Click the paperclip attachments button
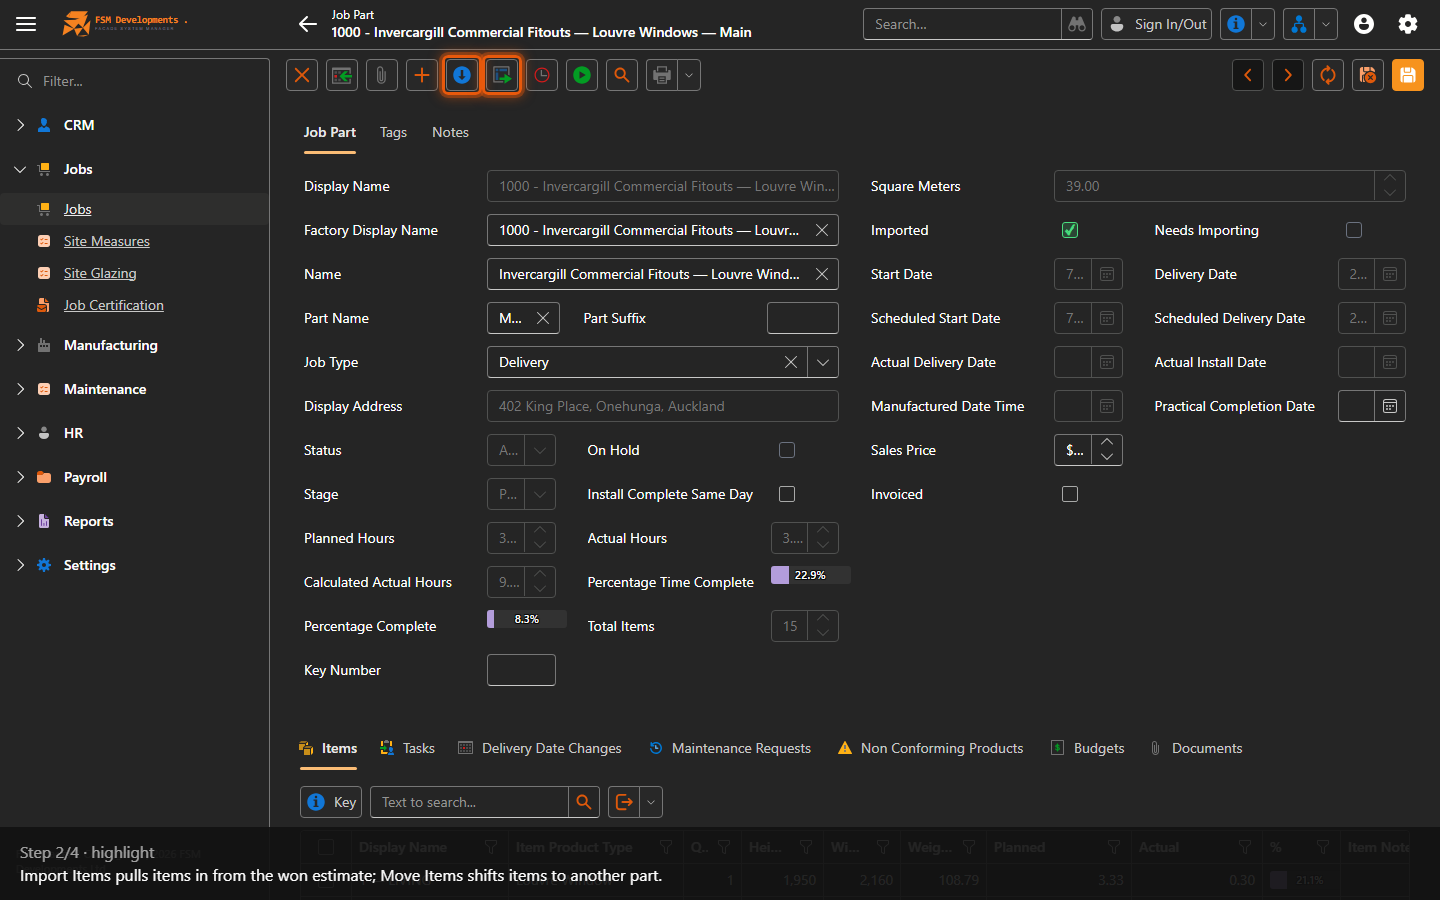Viewport: 1440px width, 900px height. click(382, 75)
